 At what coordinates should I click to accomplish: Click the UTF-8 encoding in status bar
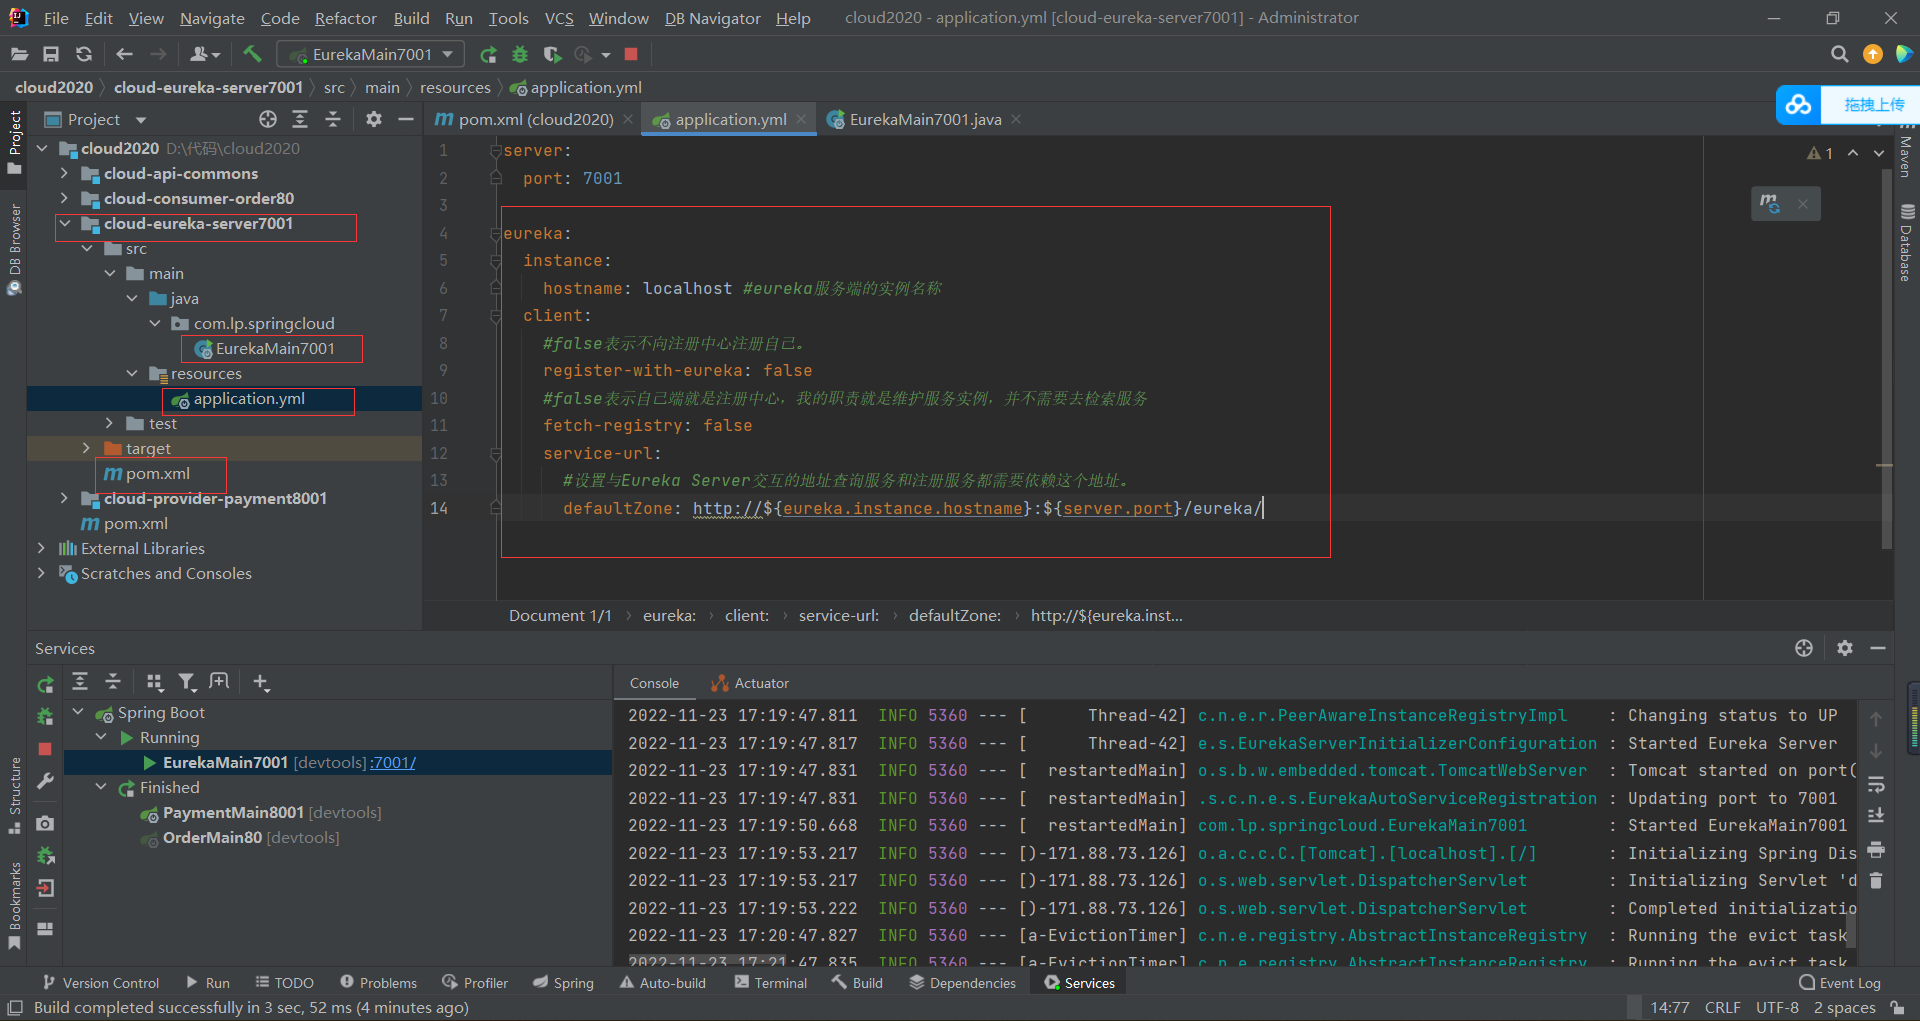(x=1776, y=1007)
